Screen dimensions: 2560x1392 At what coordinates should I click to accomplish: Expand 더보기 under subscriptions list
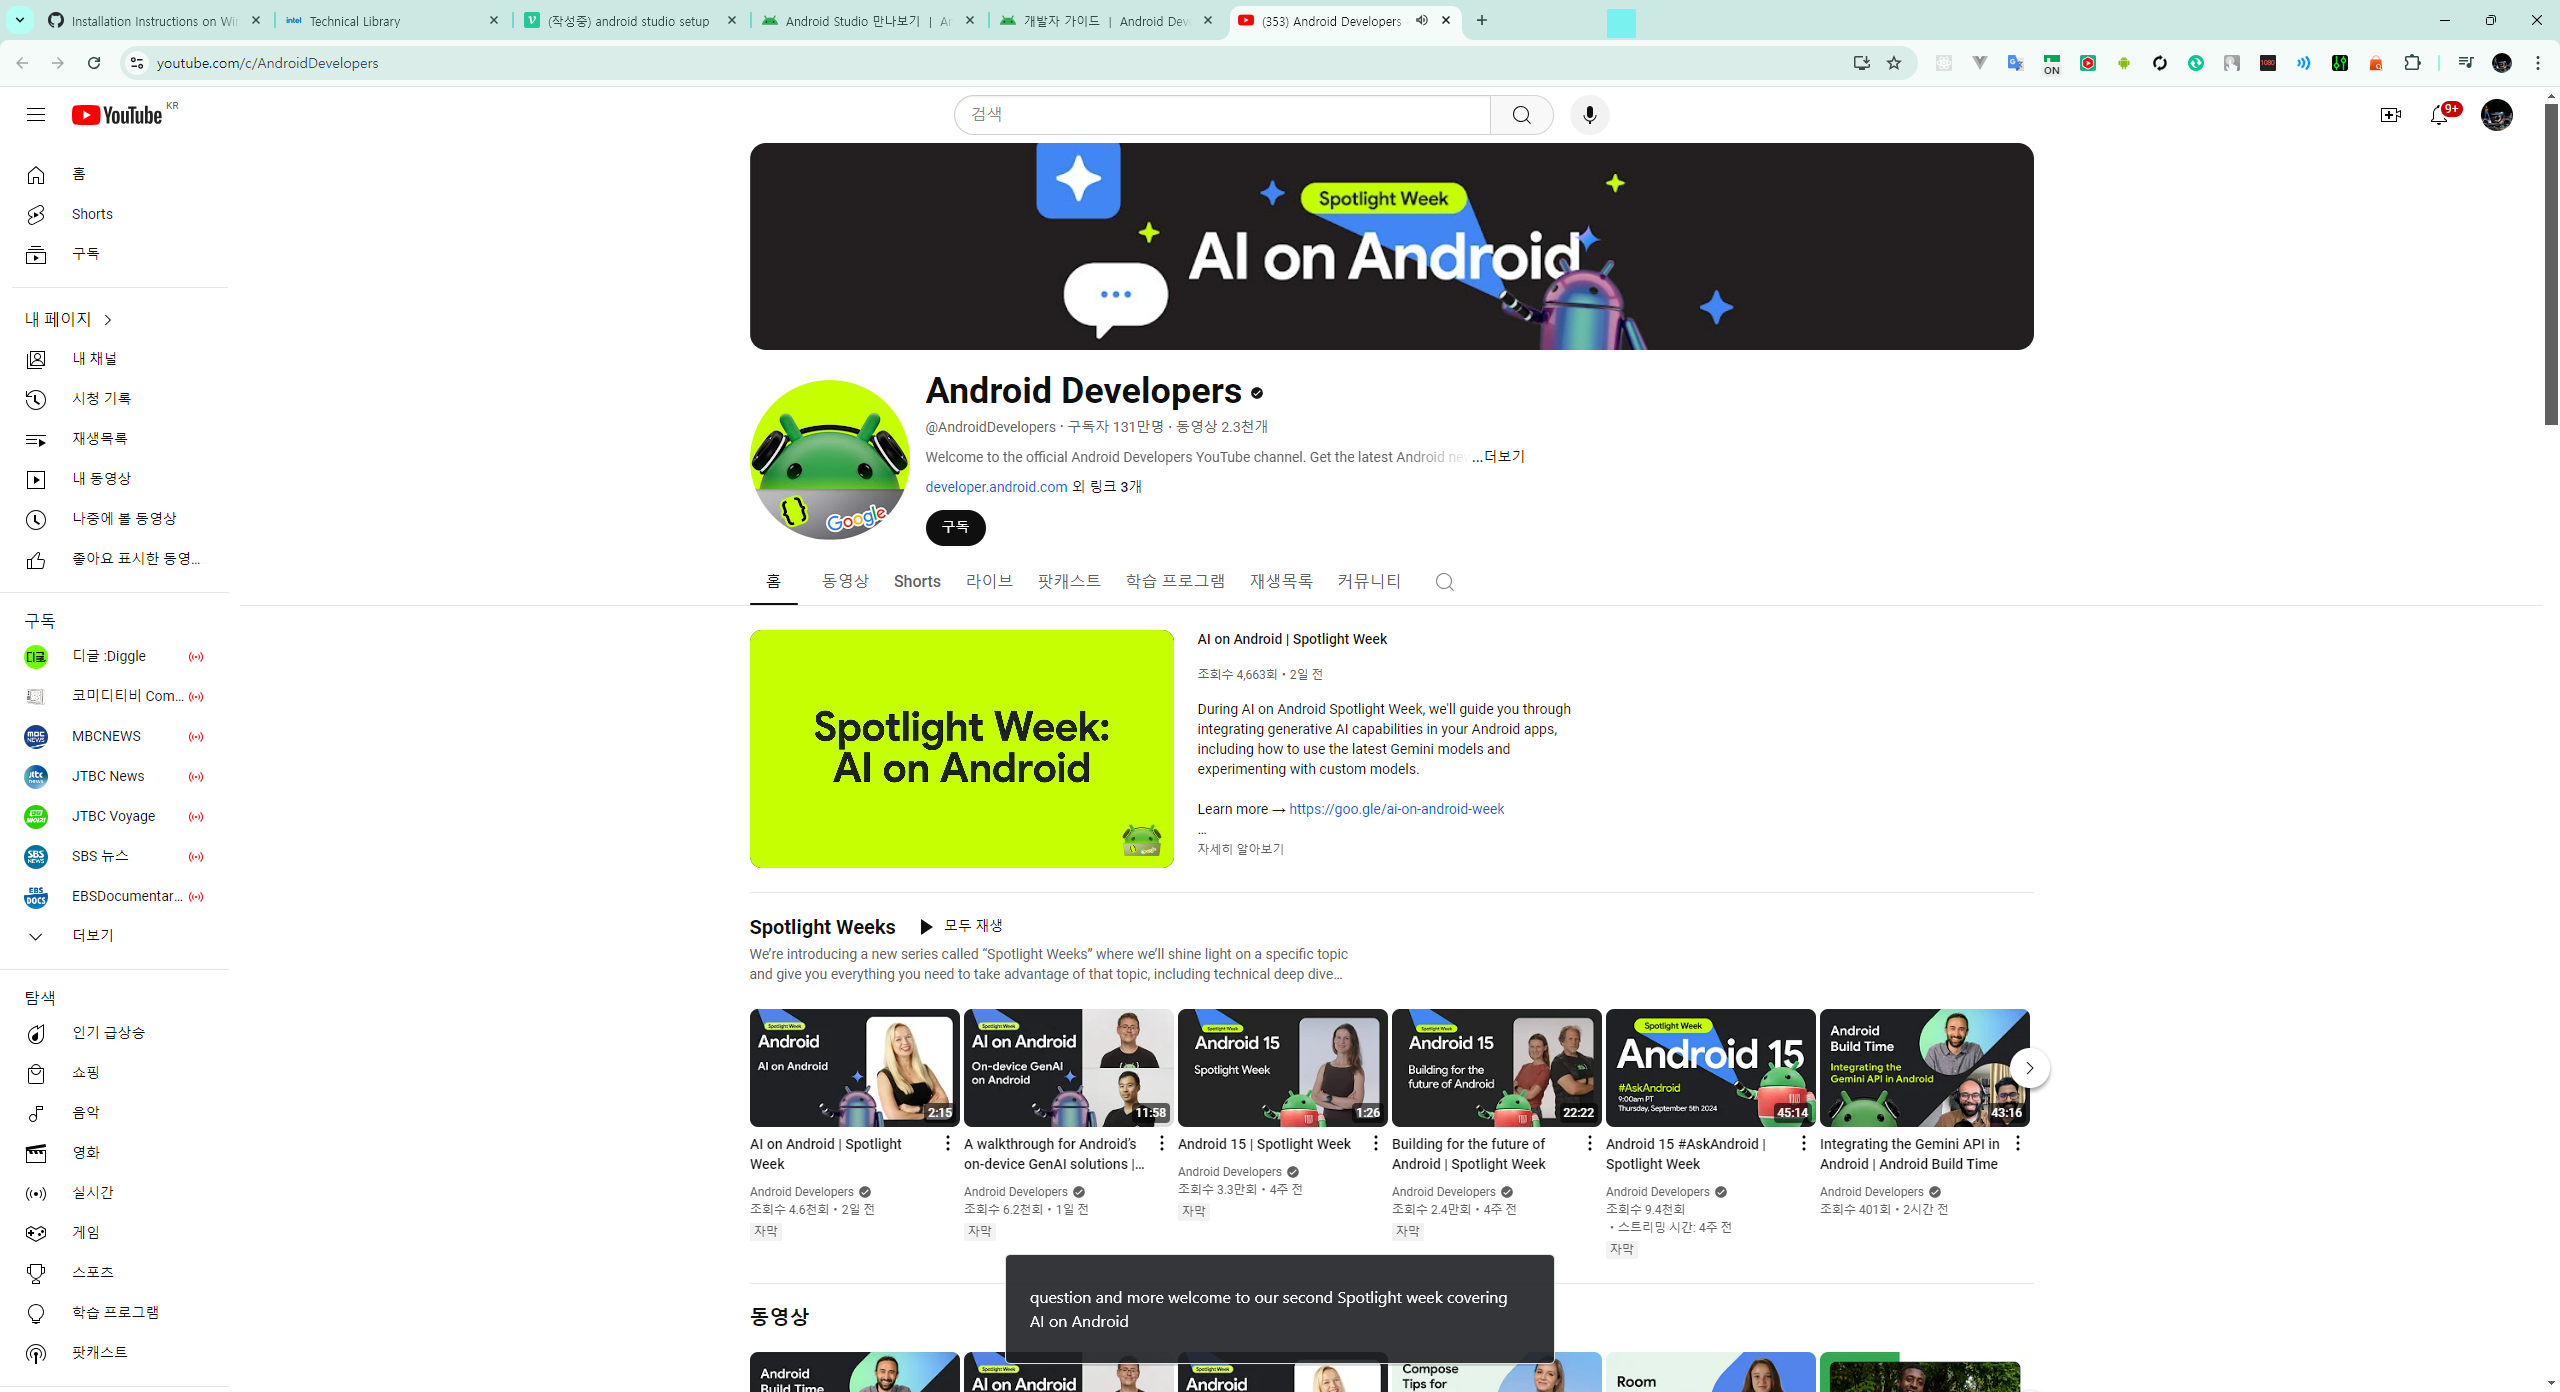click(x=92, y=936)
